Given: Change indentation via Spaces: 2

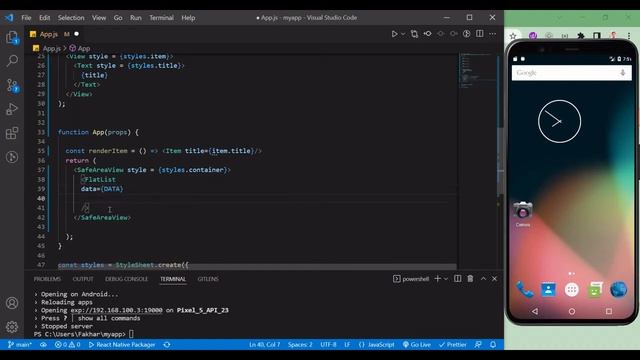Looking at the screenshot, I should point(300,345).
